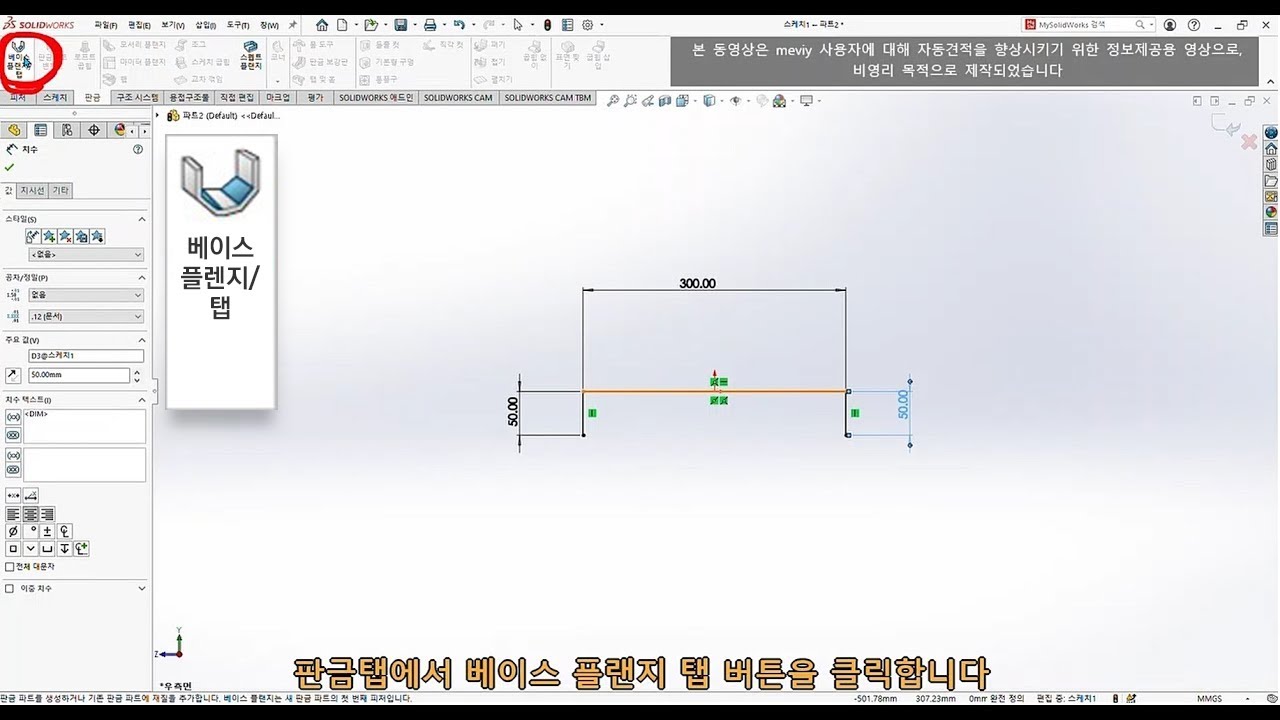Screen dimensions: 1280x720
Task: Click the Display Style cube icon
Action: click(709, 100)
